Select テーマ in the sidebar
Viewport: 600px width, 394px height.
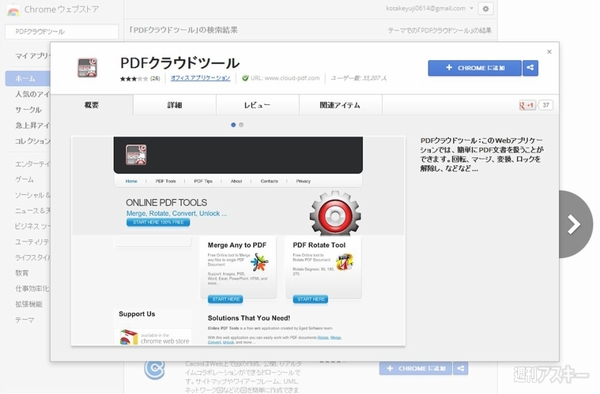(x=25, y=320)
